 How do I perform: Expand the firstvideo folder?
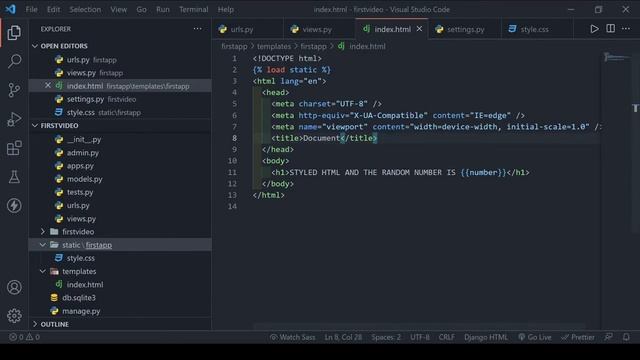[x=78, y=232]
